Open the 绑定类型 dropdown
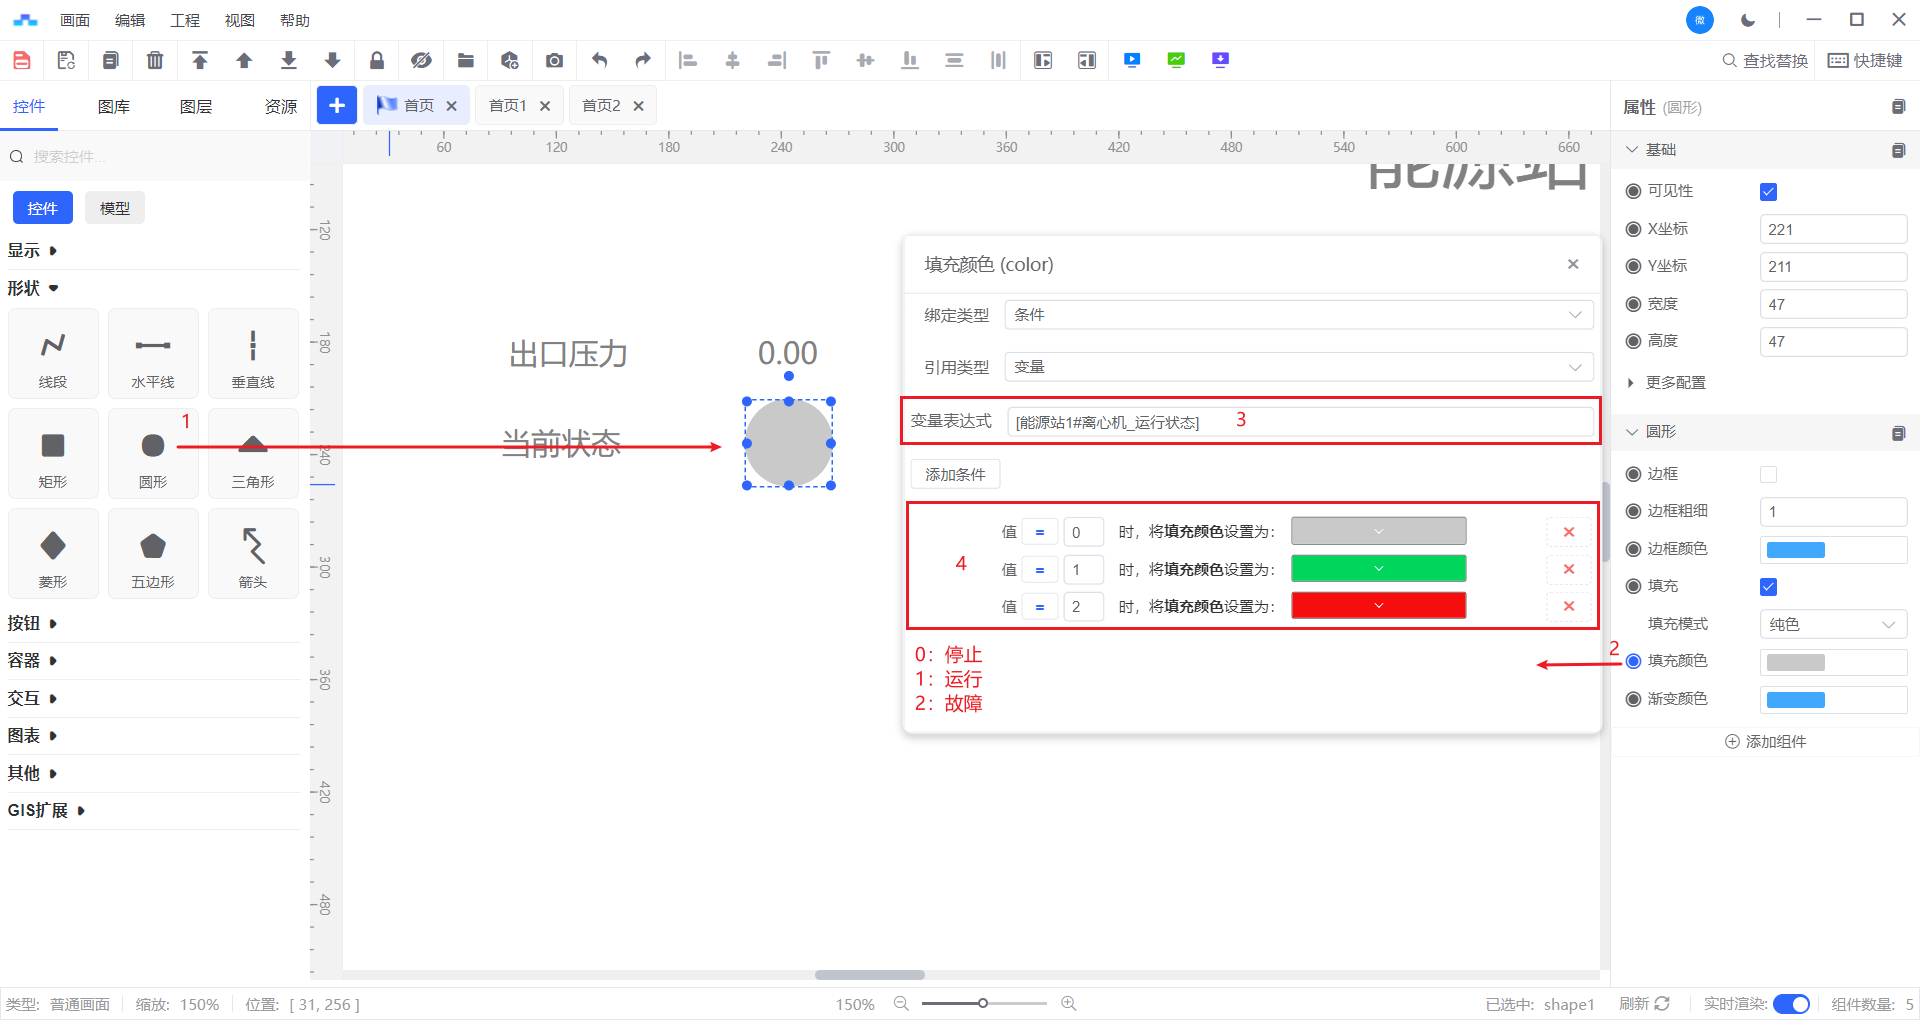The image size is (1920, 1020). (x=1298, y=315)
